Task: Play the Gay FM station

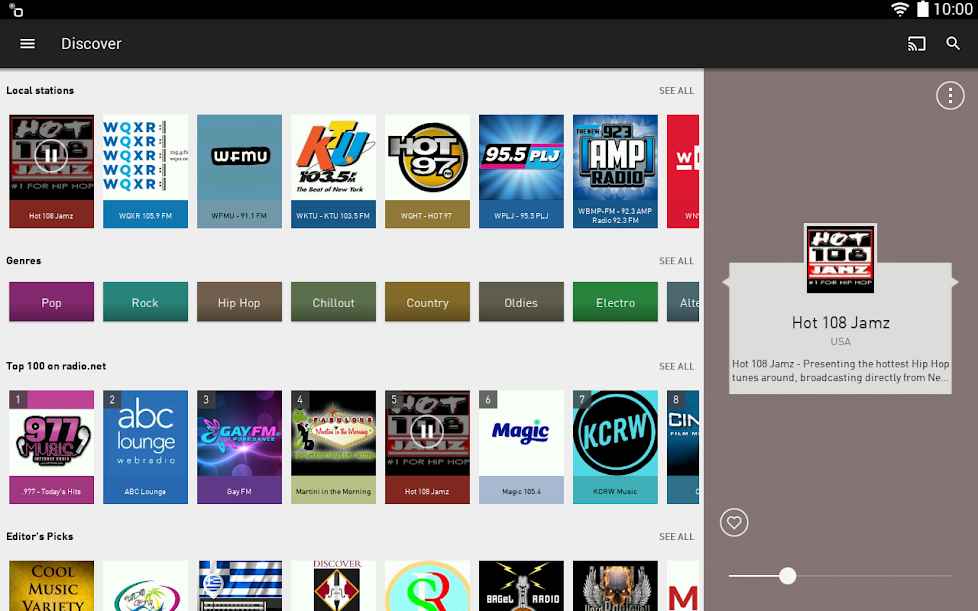Action: coord(240,447)
